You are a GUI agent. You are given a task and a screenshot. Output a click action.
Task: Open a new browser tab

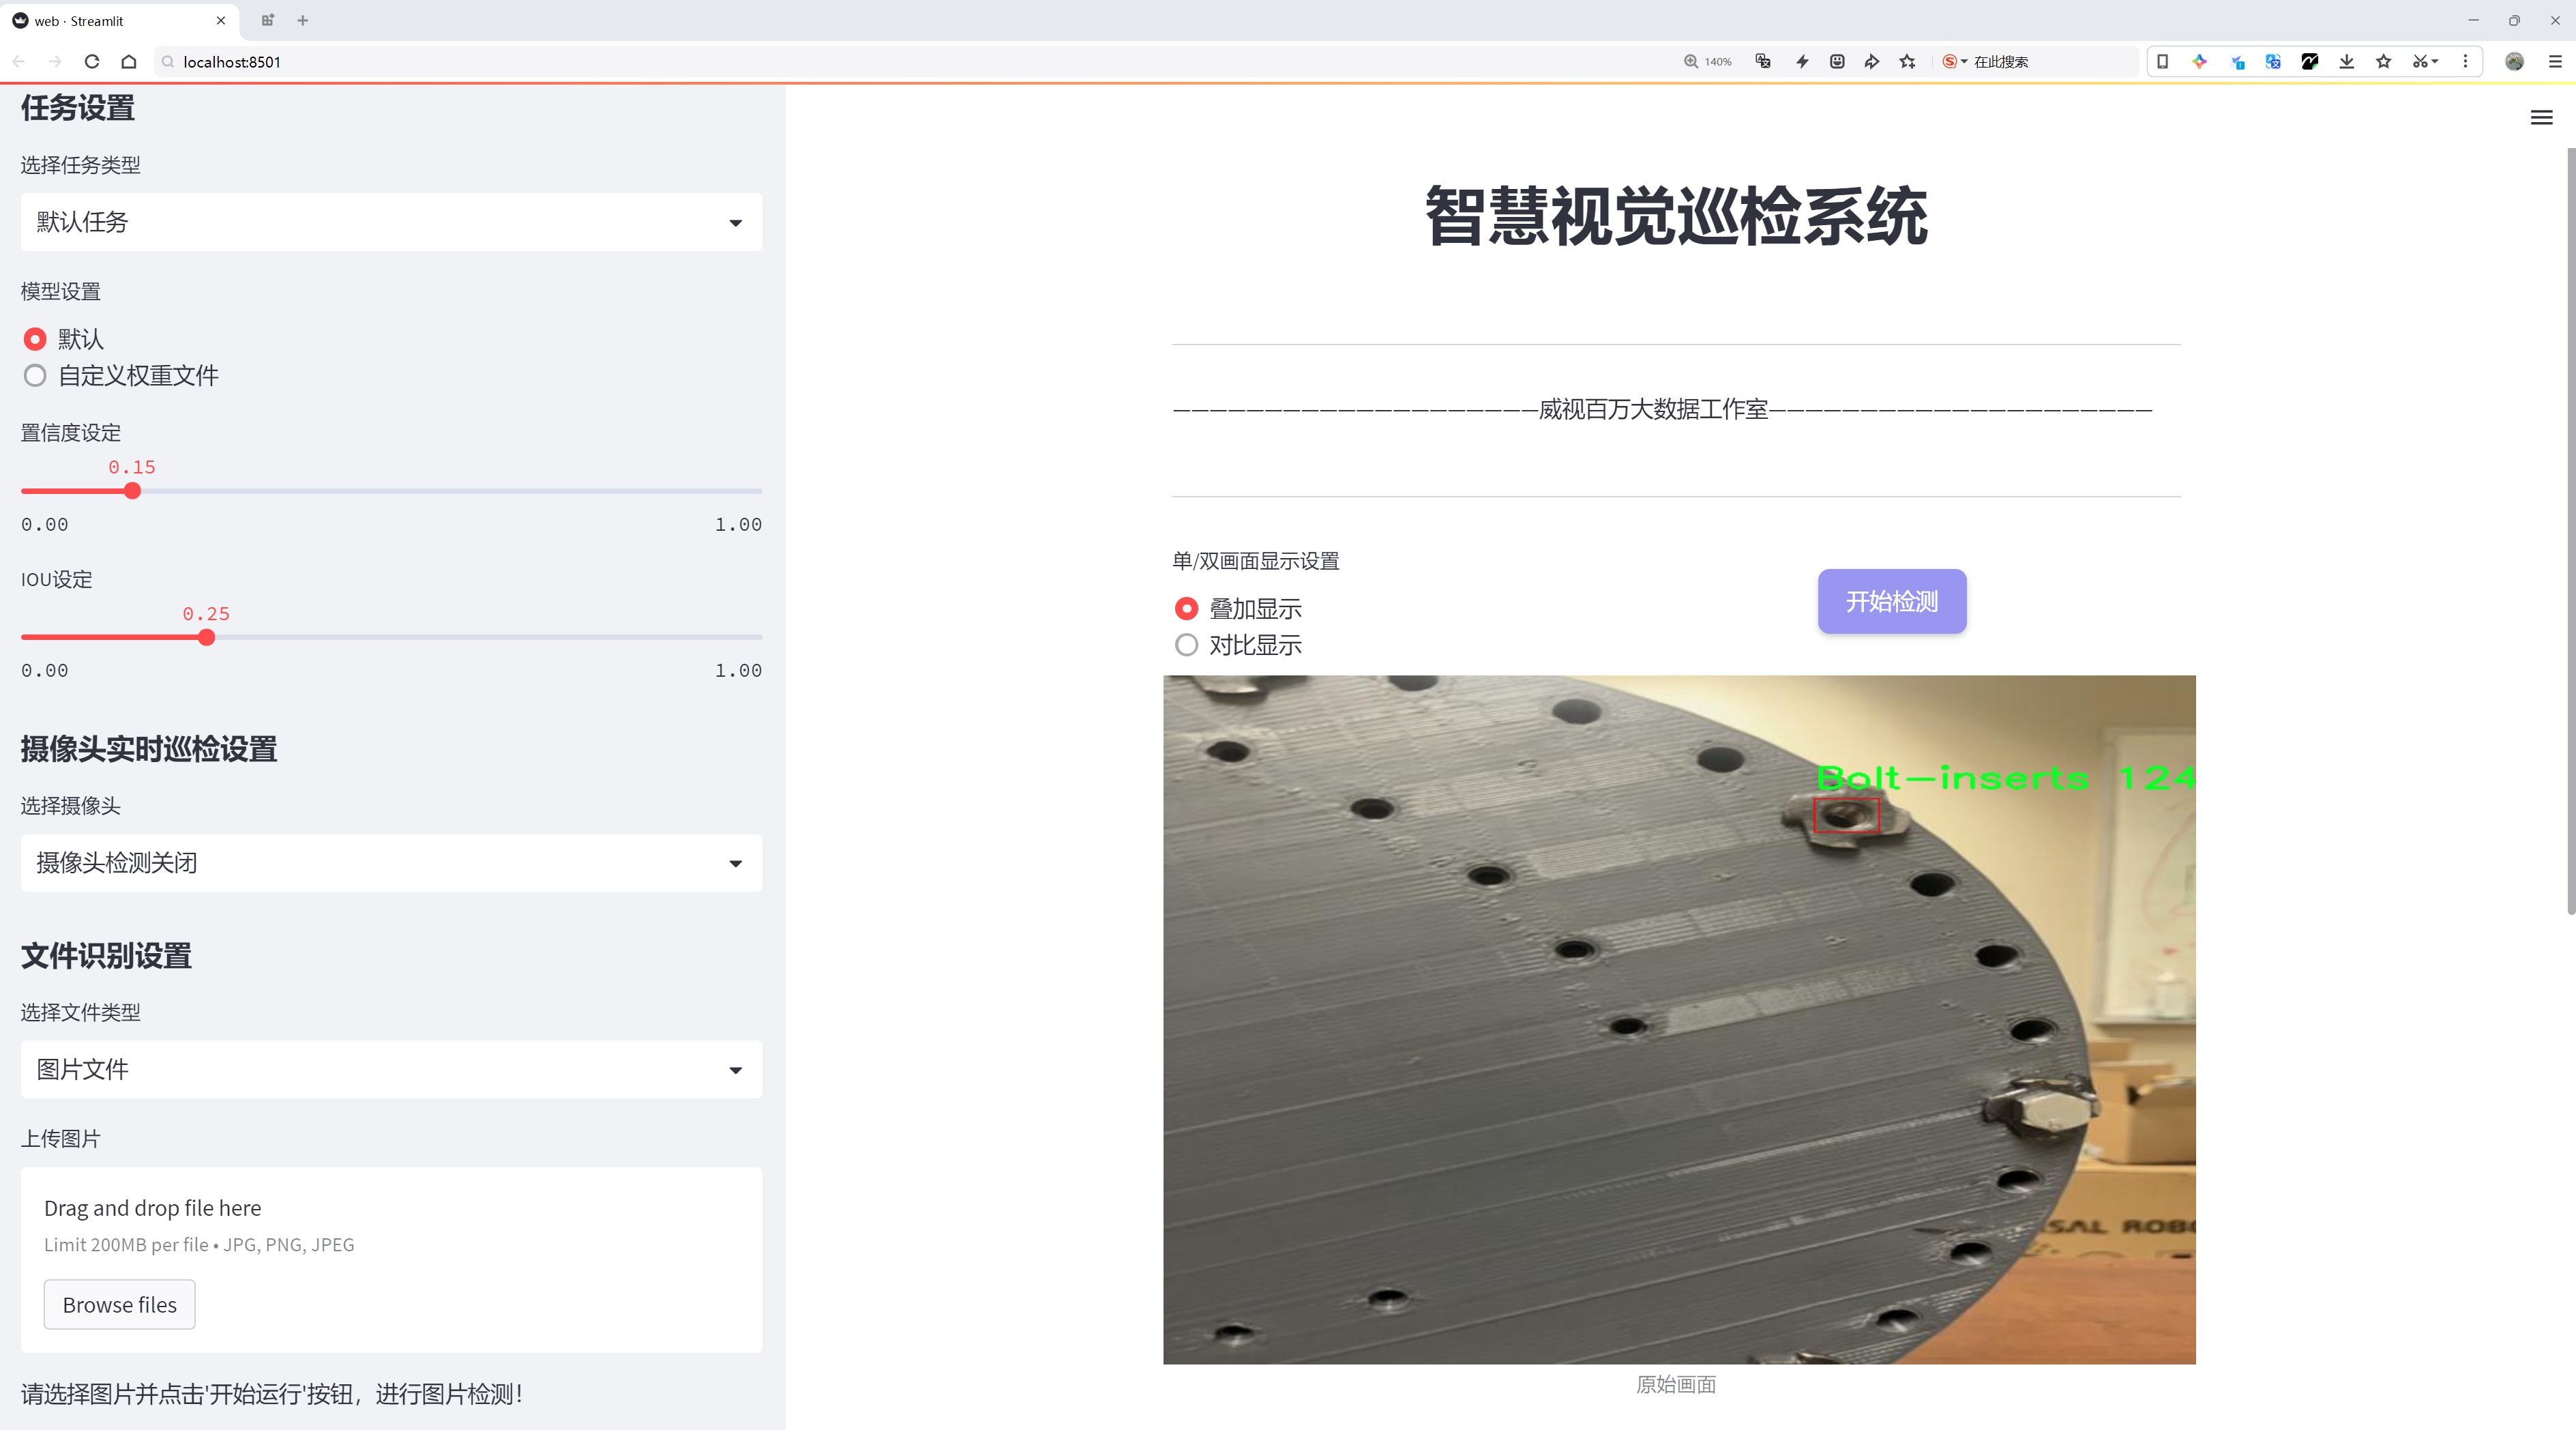[x=303, y=20]
